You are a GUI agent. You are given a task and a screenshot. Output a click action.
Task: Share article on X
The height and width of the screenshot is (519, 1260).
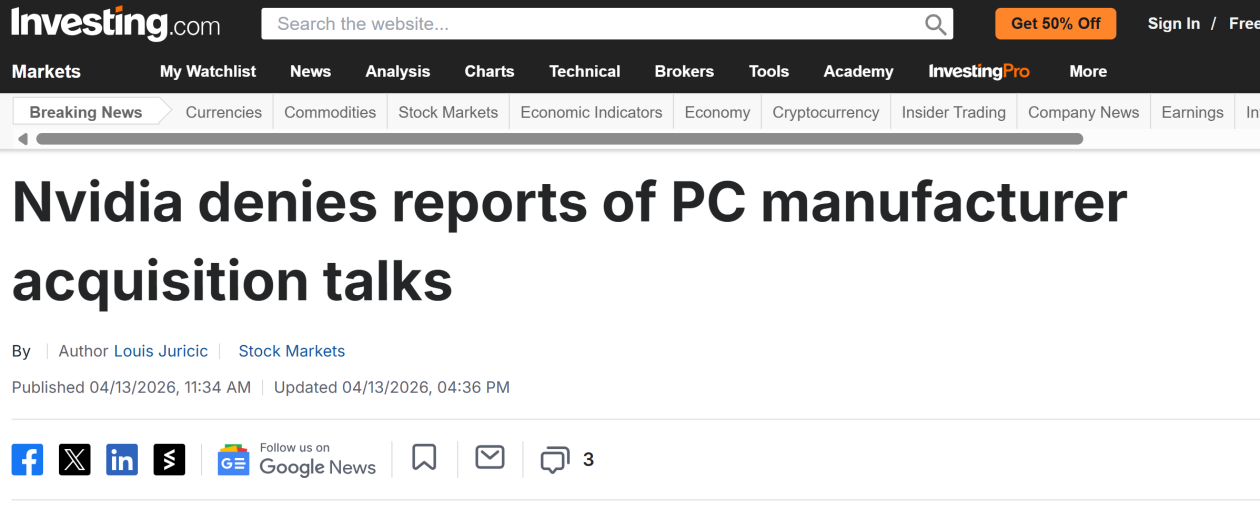(75, 459)
